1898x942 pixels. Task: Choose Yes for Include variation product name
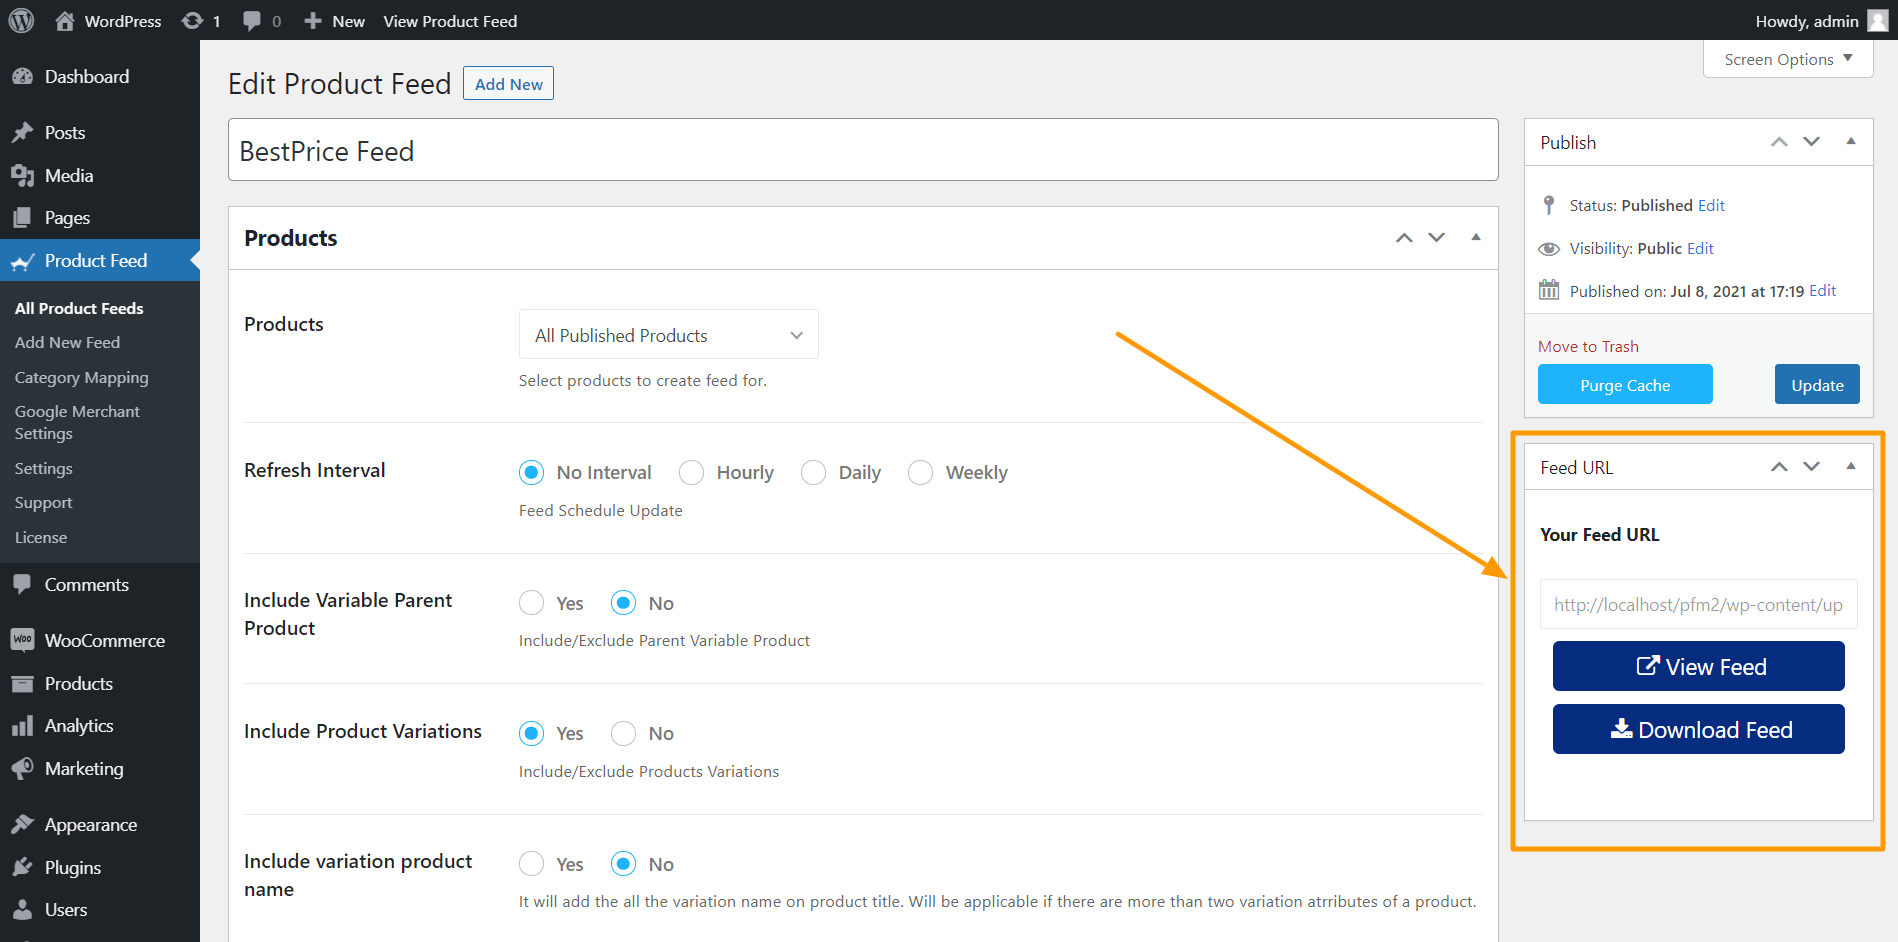[x=532, y=864]
